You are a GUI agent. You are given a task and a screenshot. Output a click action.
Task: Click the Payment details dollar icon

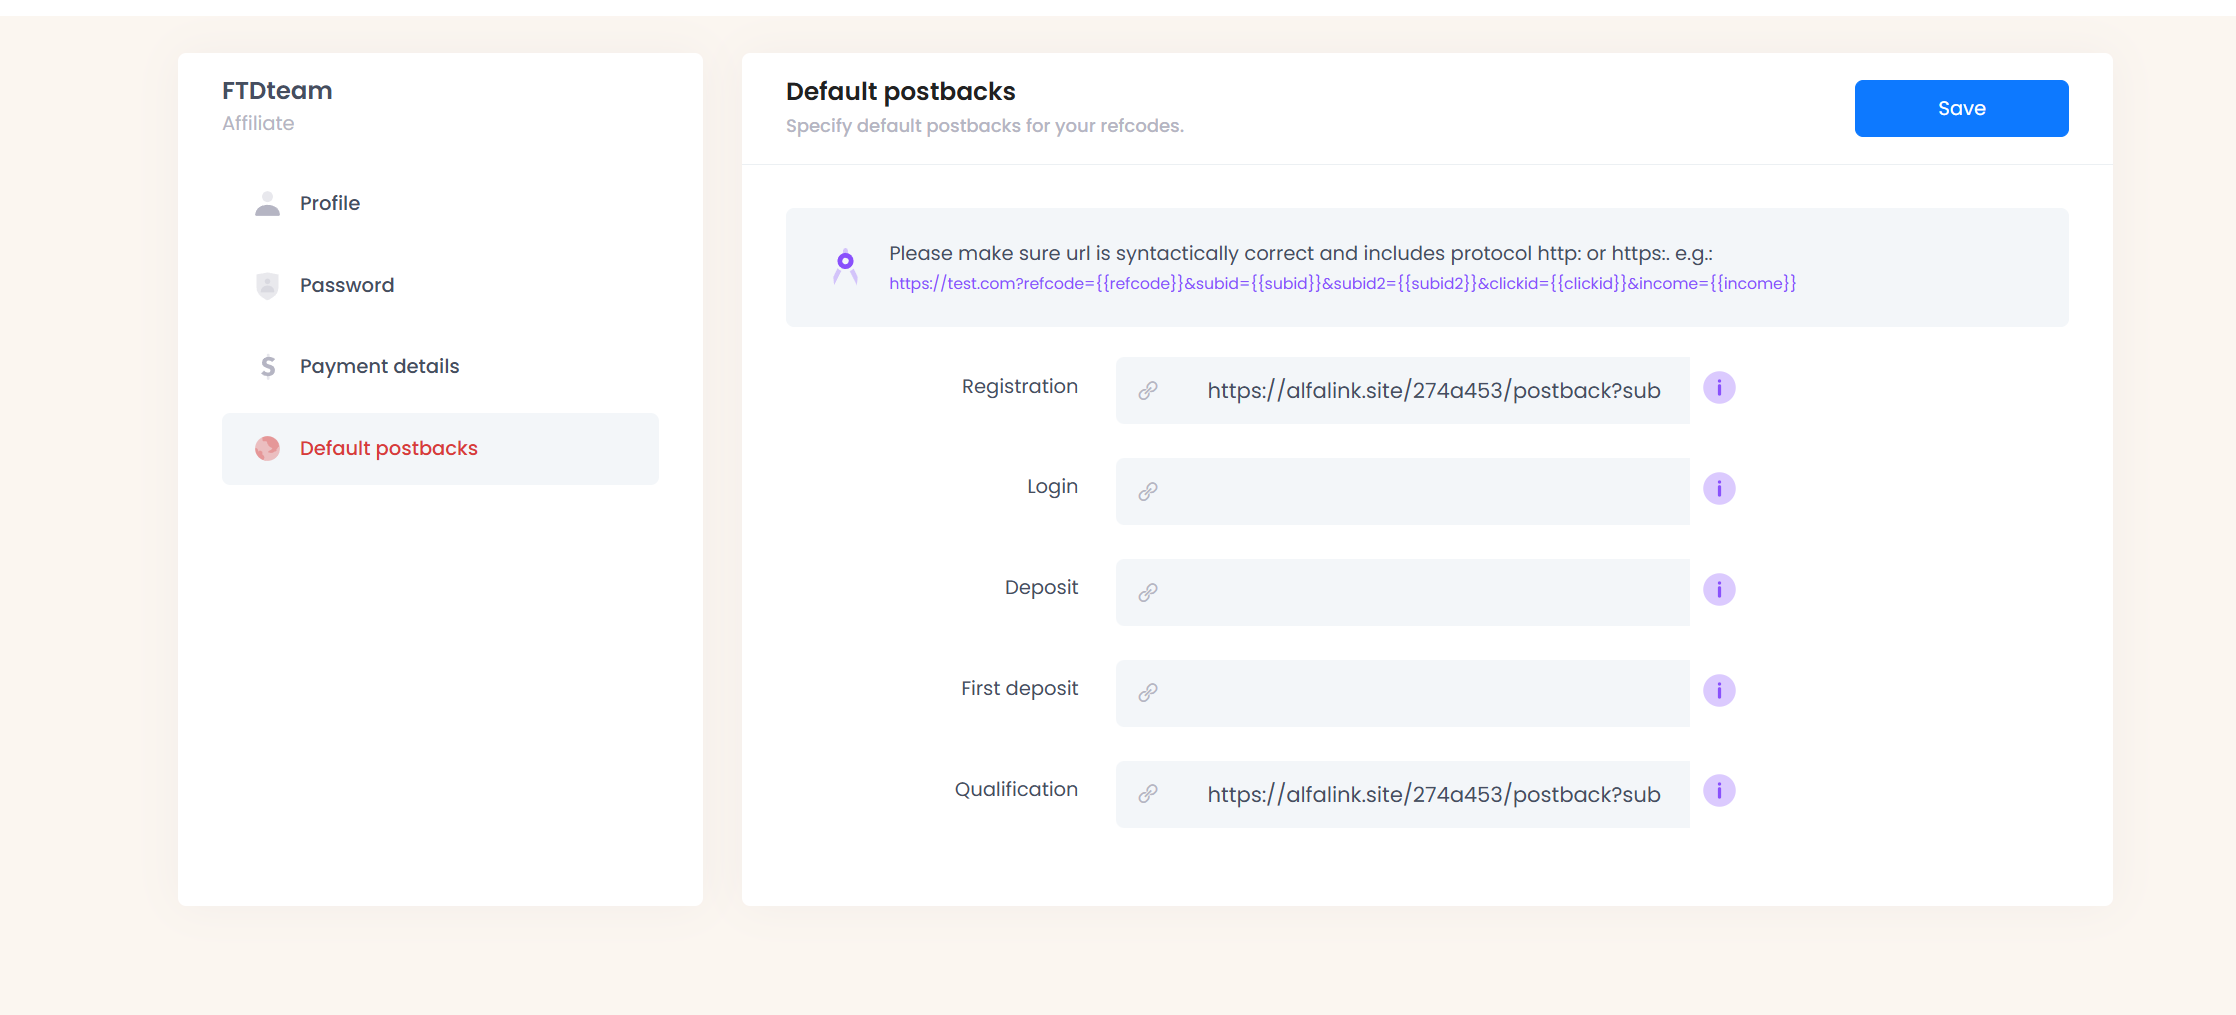coord(267,367)
